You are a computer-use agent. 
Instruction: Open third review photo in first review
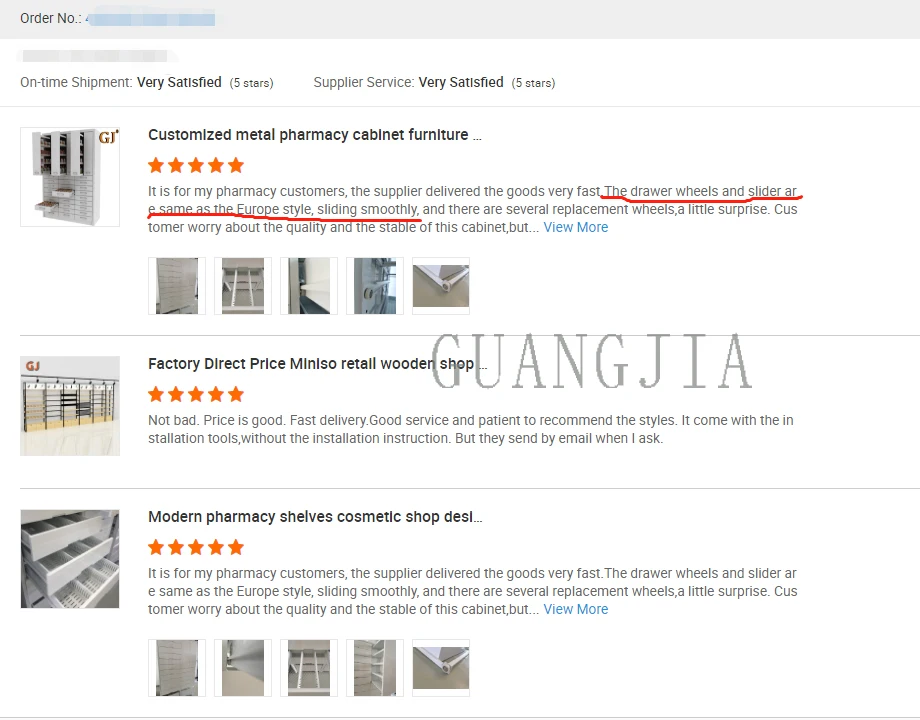[x=309, y=286]
